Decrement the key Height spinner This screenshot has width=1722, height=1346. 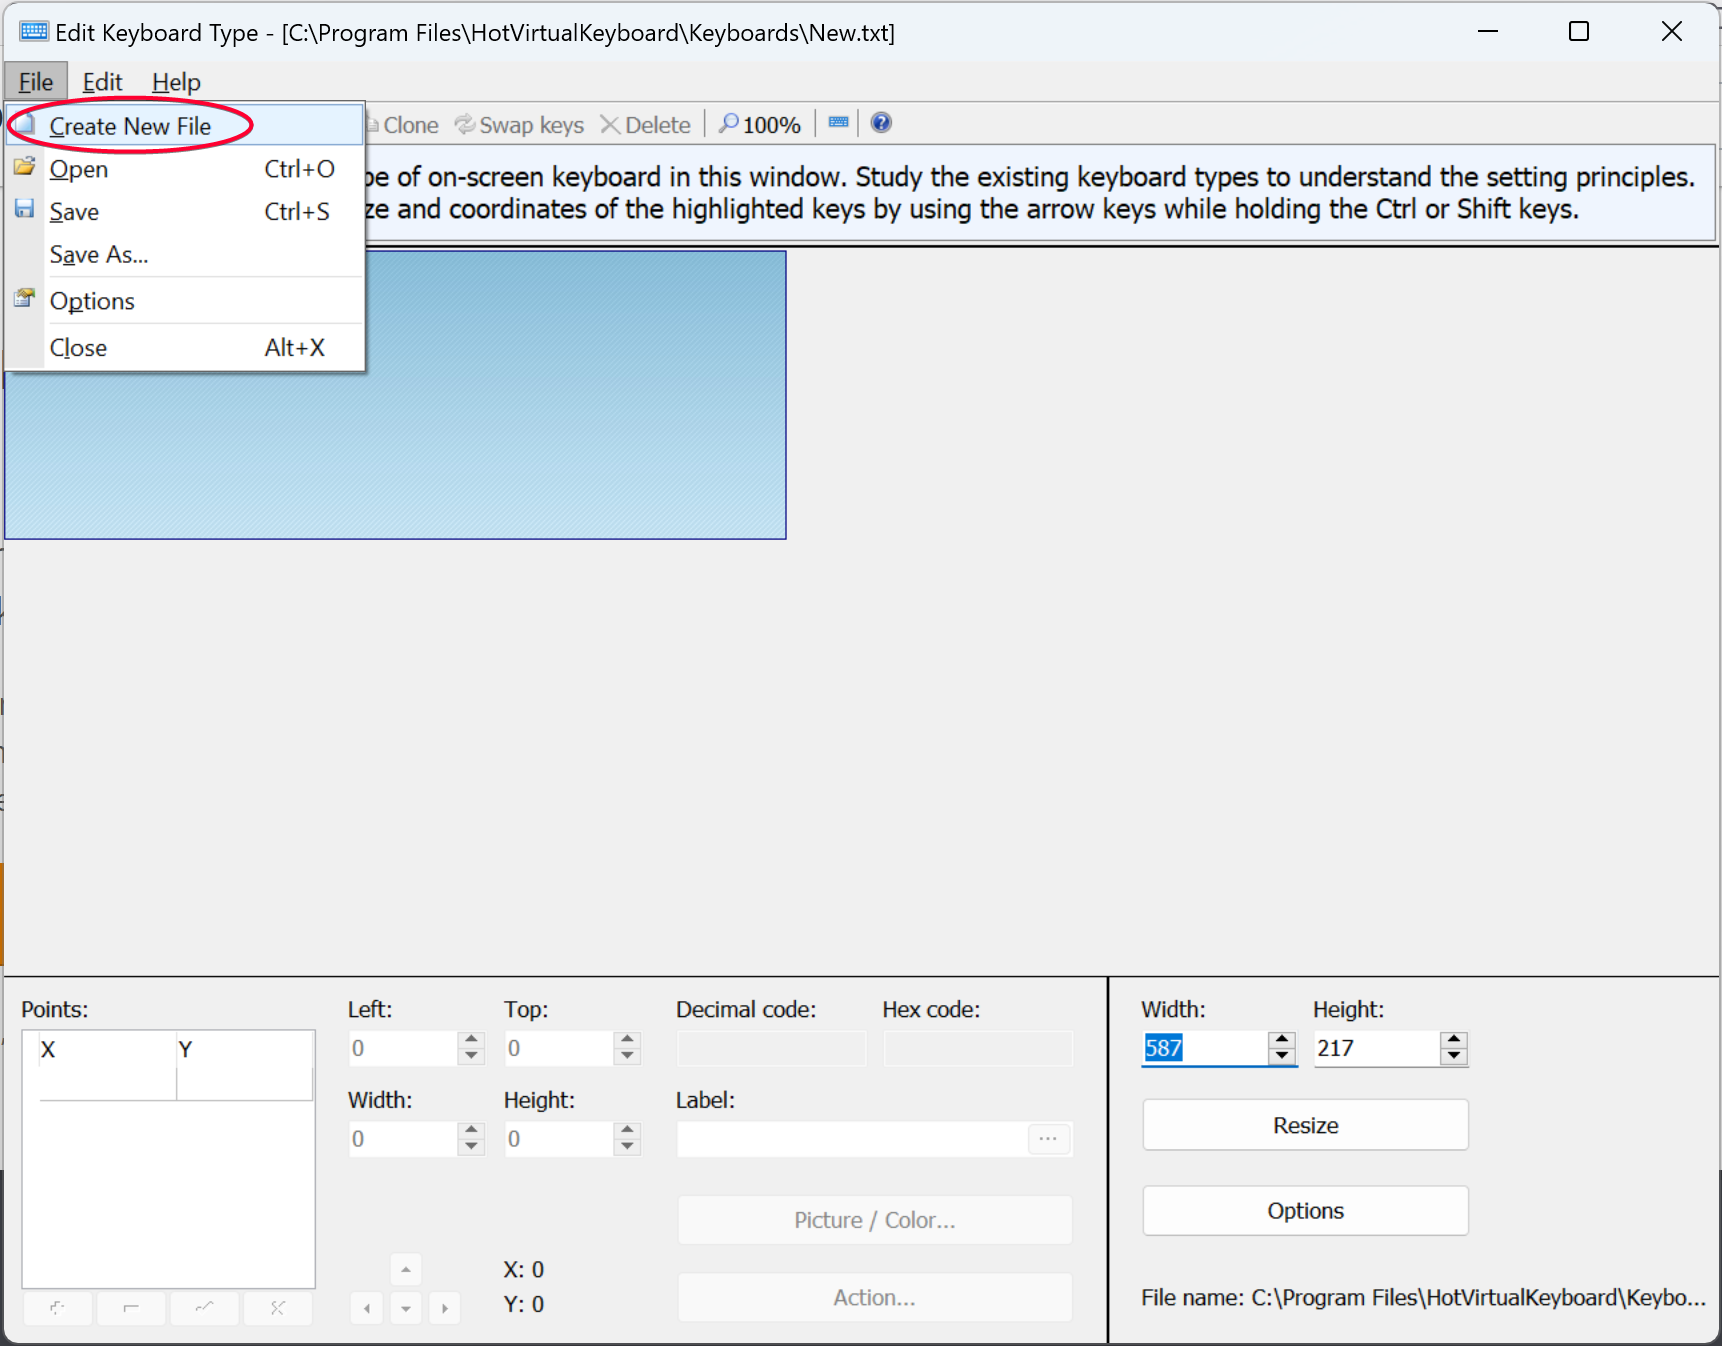point(627,1147)
